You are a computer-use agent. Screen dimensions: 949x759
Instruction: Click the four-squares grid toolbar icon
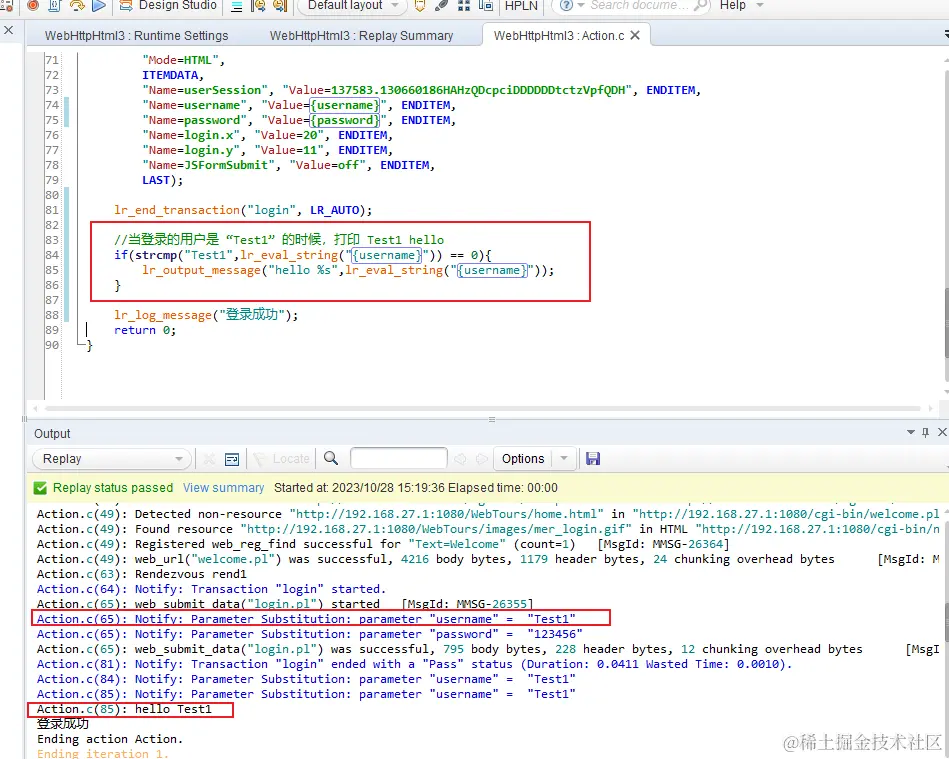[464, 6]
